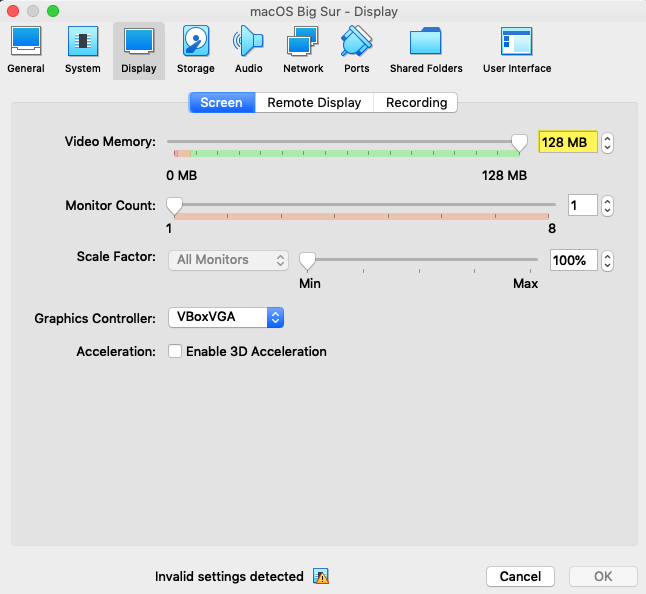Click the 100% scale factor field
Screen dimensions: 646x594
click(x=573, y=260)
